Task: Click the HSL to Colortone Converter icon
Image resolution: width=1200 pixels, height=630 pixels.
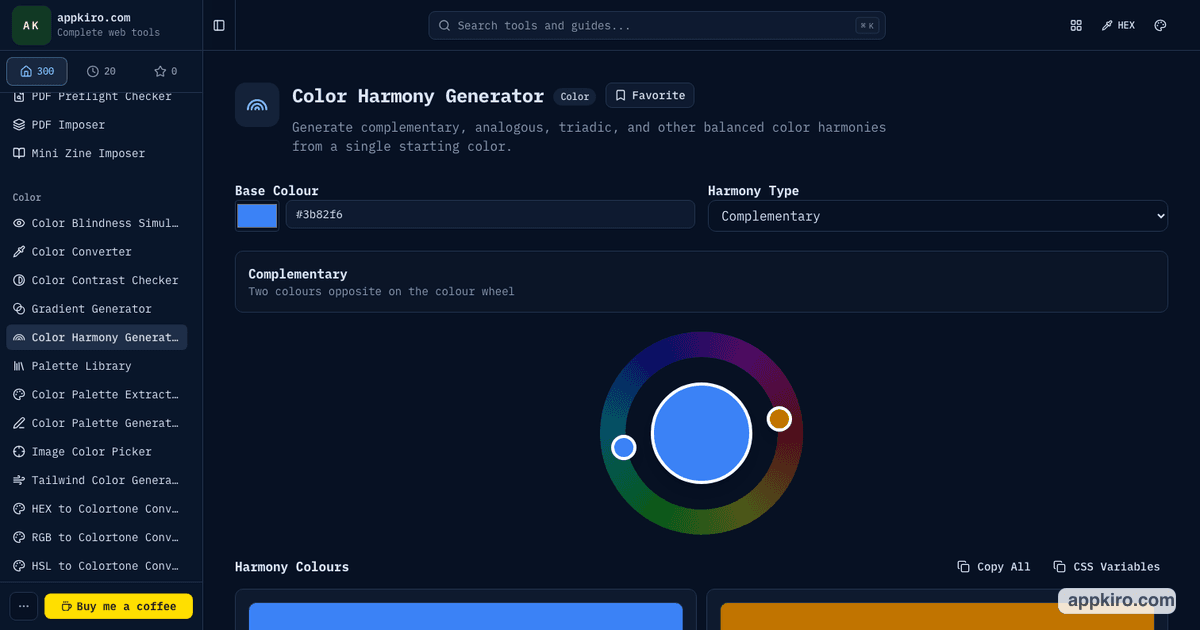Action: click(x=19, y=565)
